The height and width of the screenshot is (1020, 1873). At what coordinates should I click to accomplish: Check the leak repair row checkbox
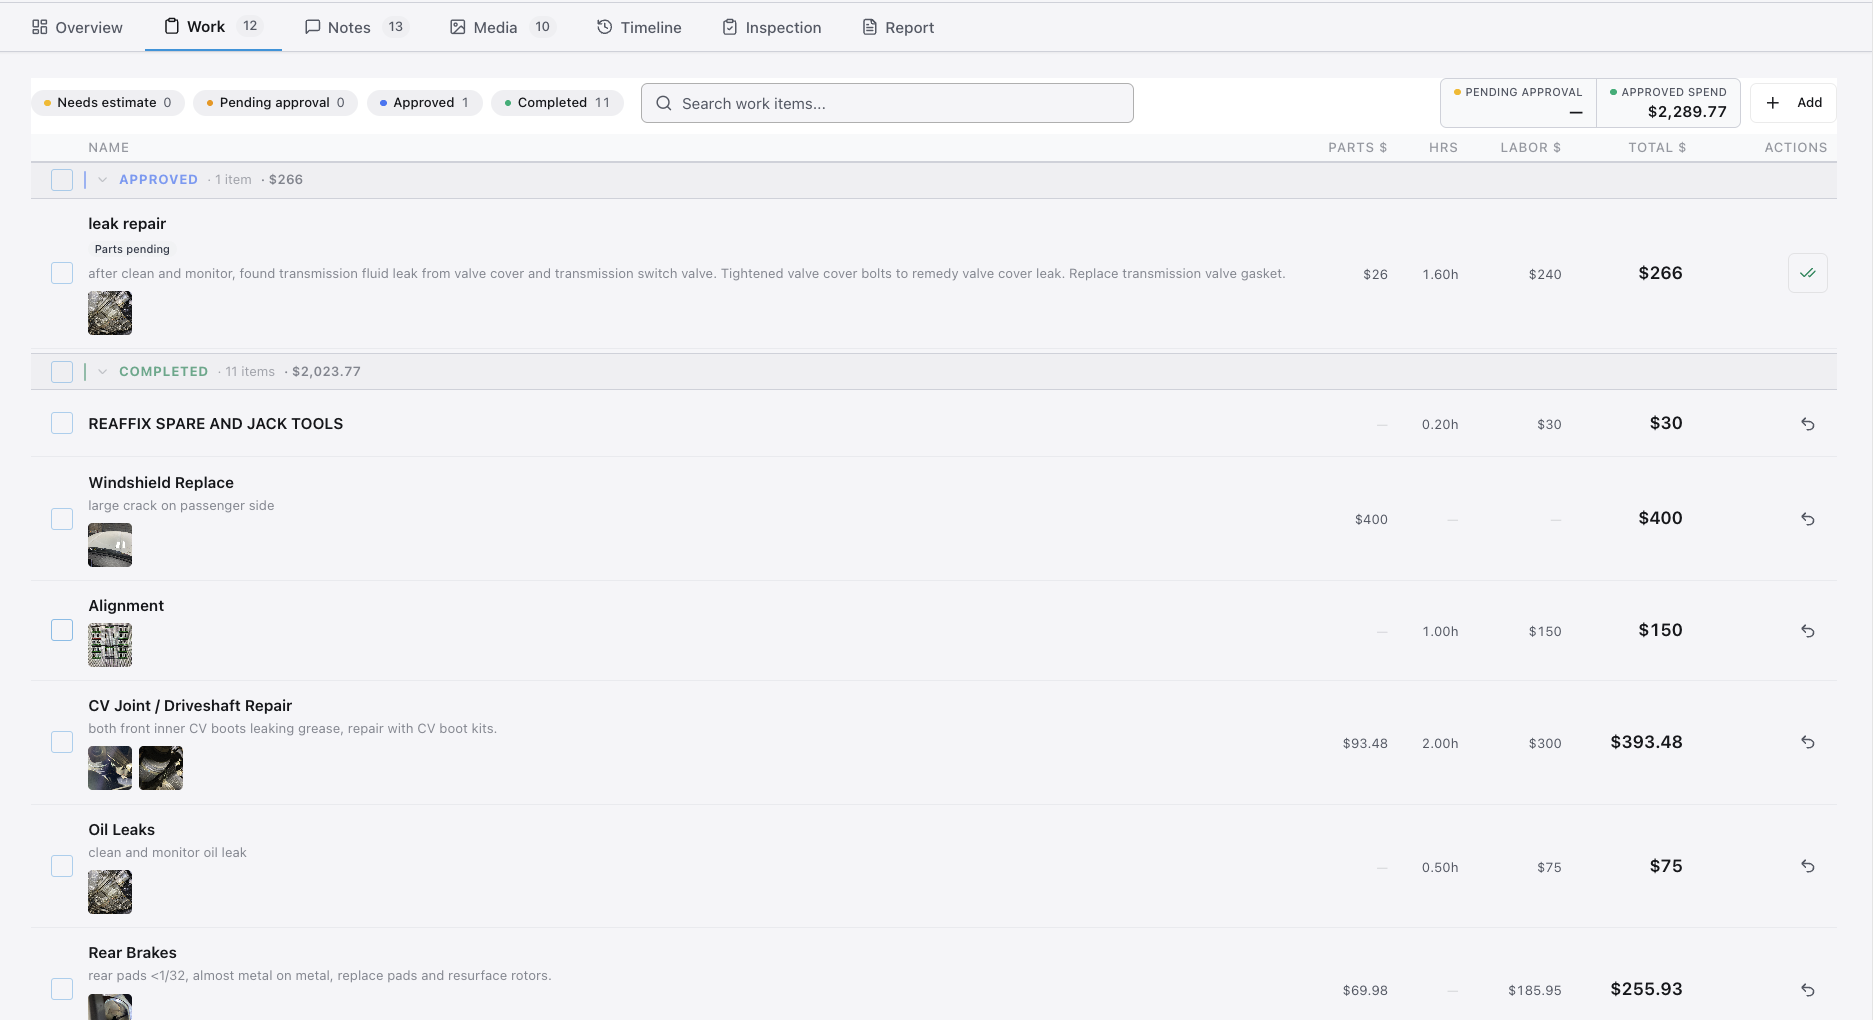pyautogui.click(x=62, y=273)
